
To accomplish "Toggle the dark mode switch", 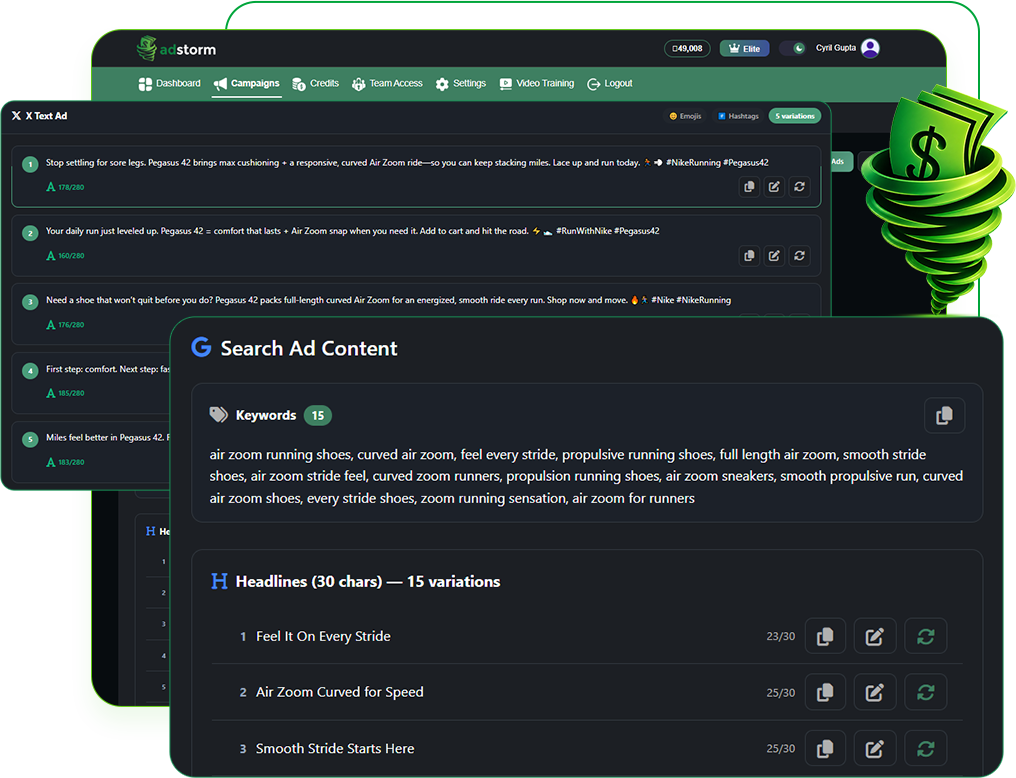I will (x=793, y=48).
